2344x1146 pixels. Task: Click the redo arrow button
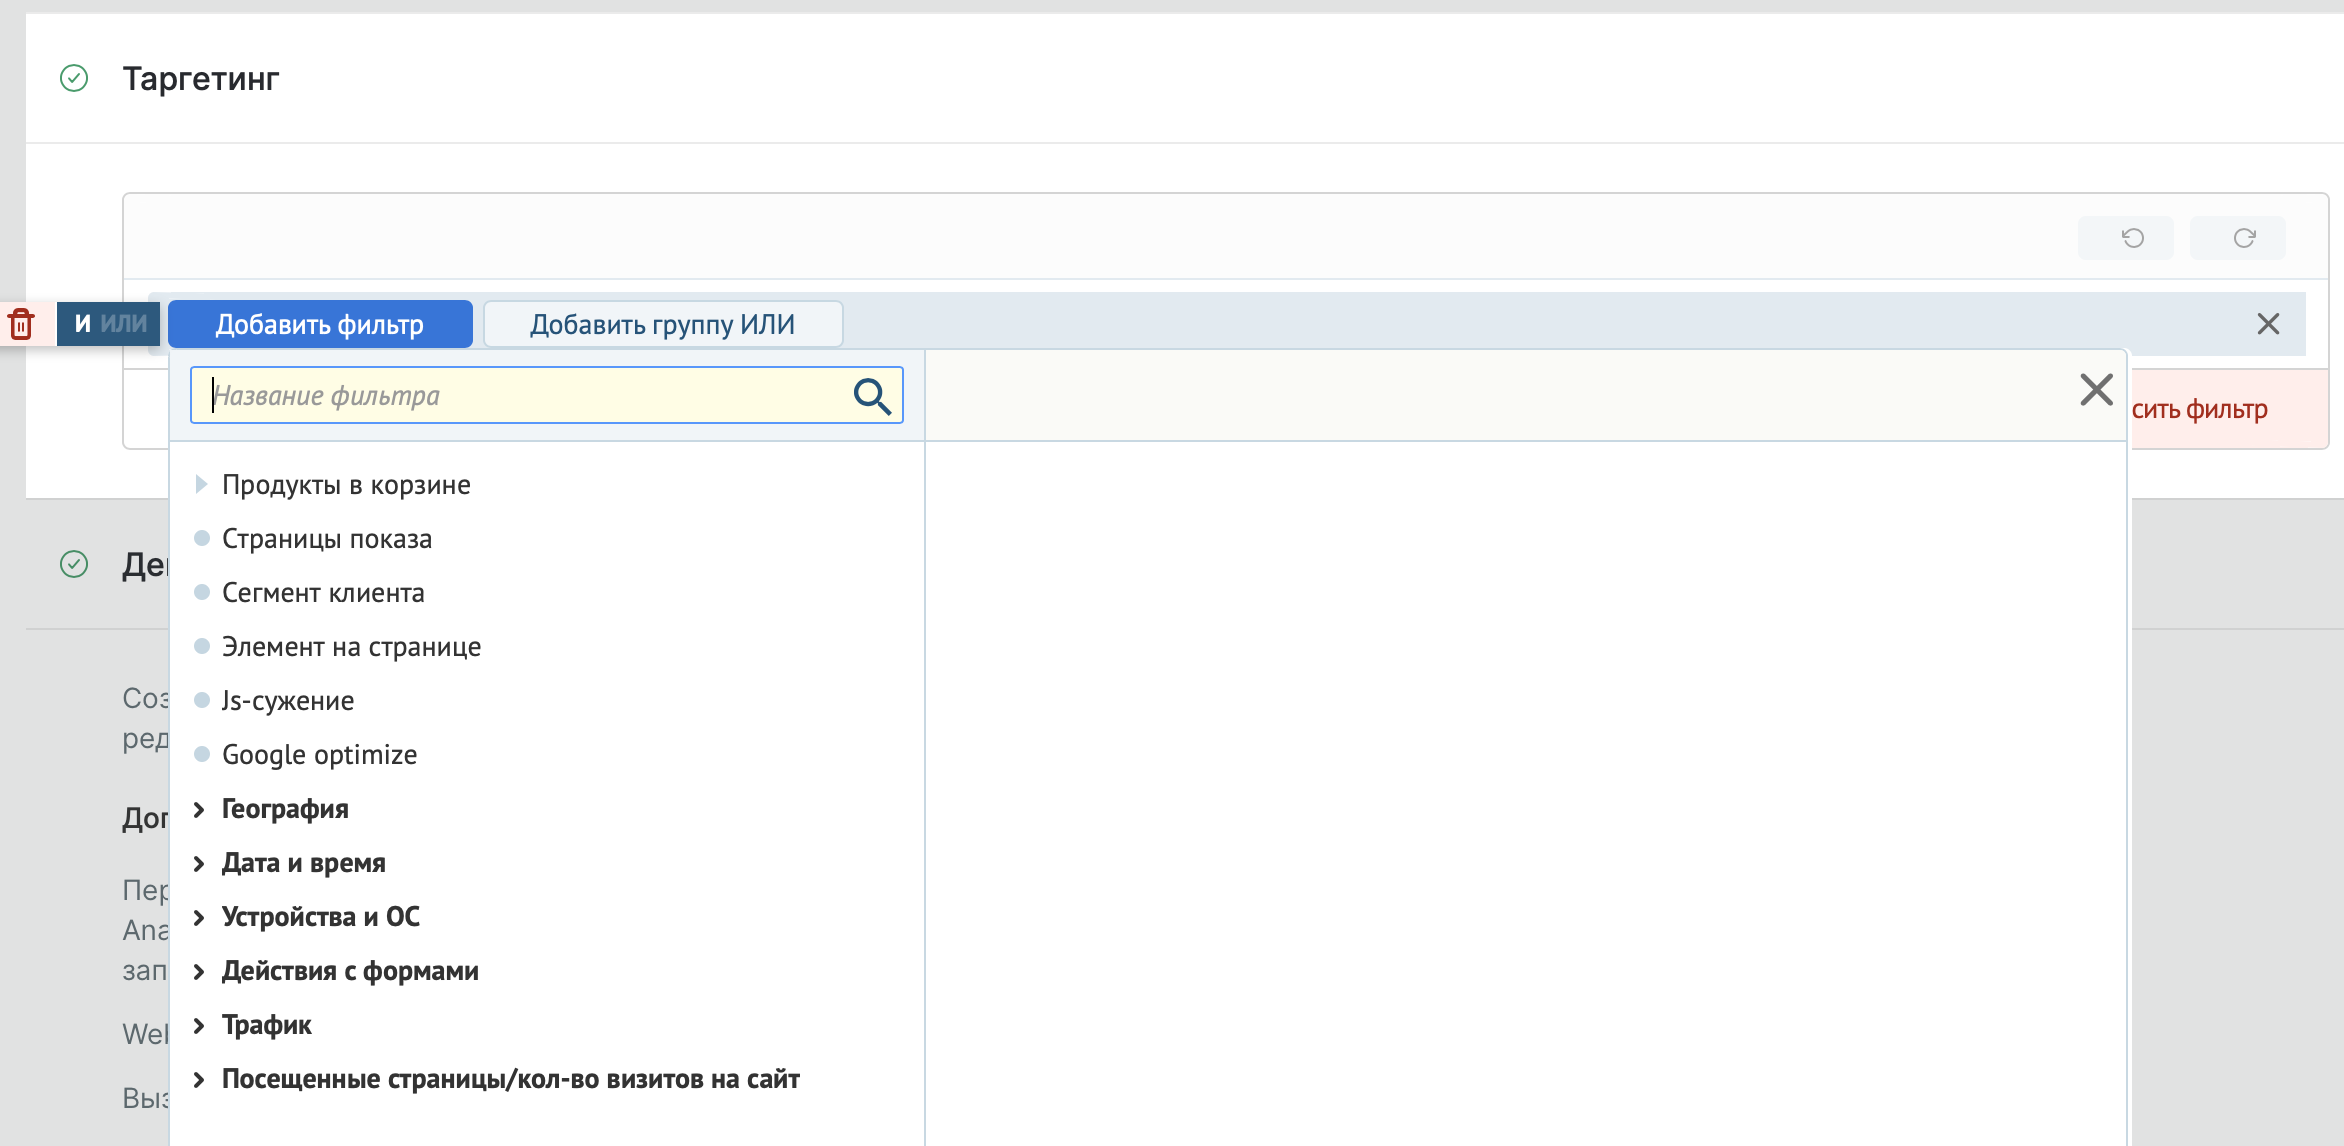[x=2238, y=238]
